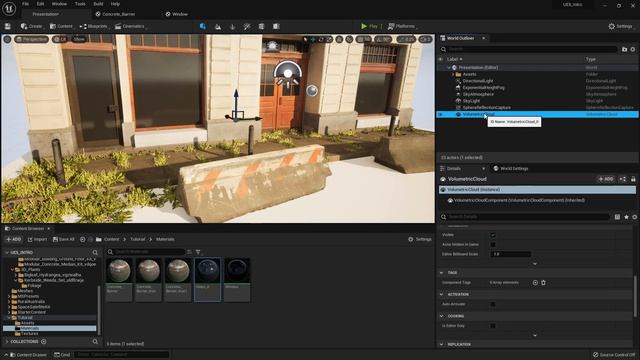Open the Edit menu

coord(40,4)
